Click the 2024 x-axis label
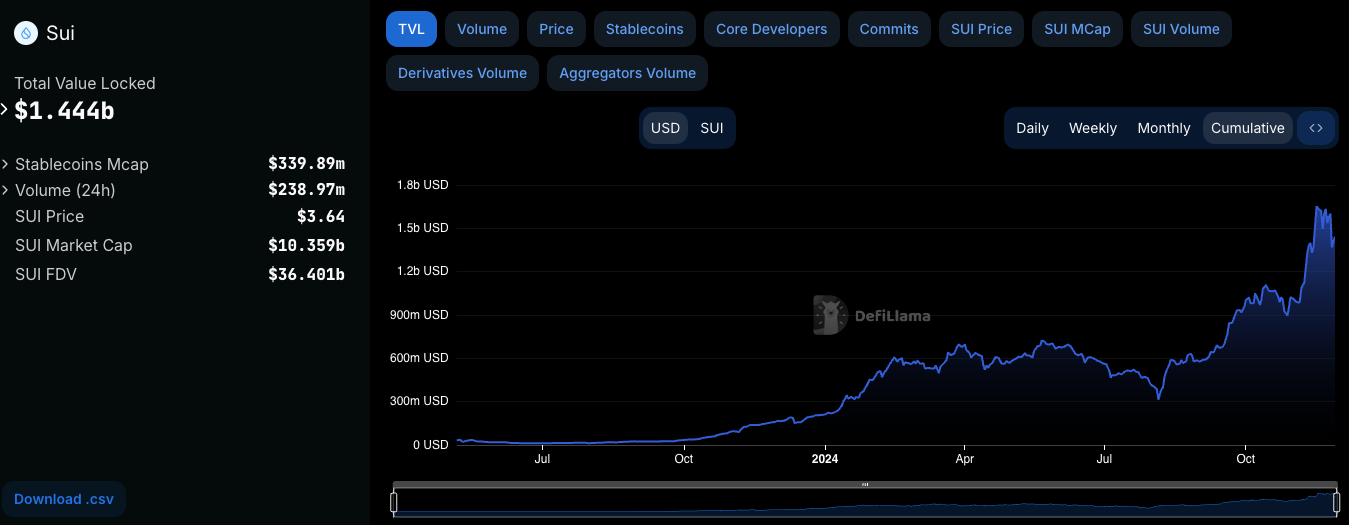 (825, 459)
